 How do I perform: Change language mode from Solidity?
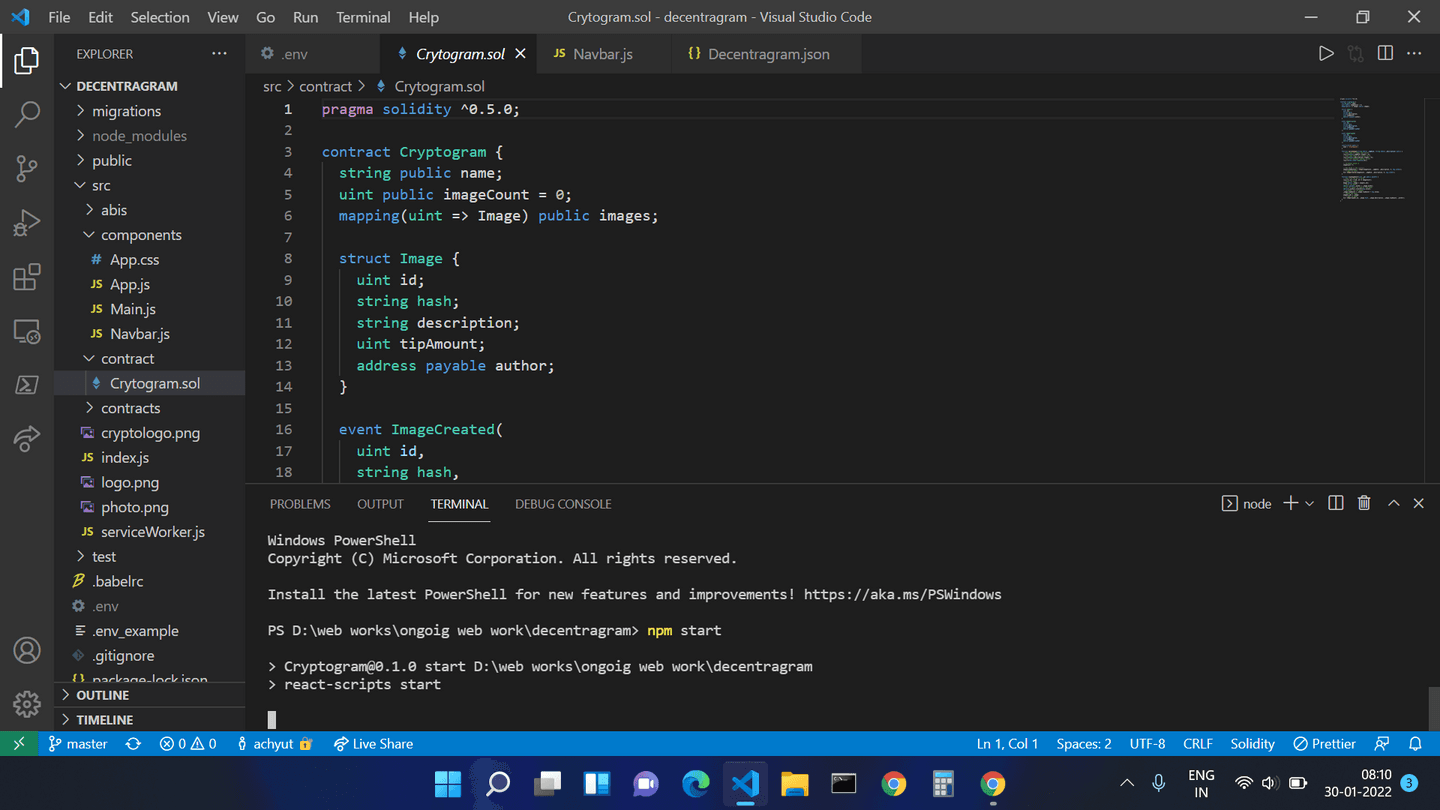(1252, 744)
